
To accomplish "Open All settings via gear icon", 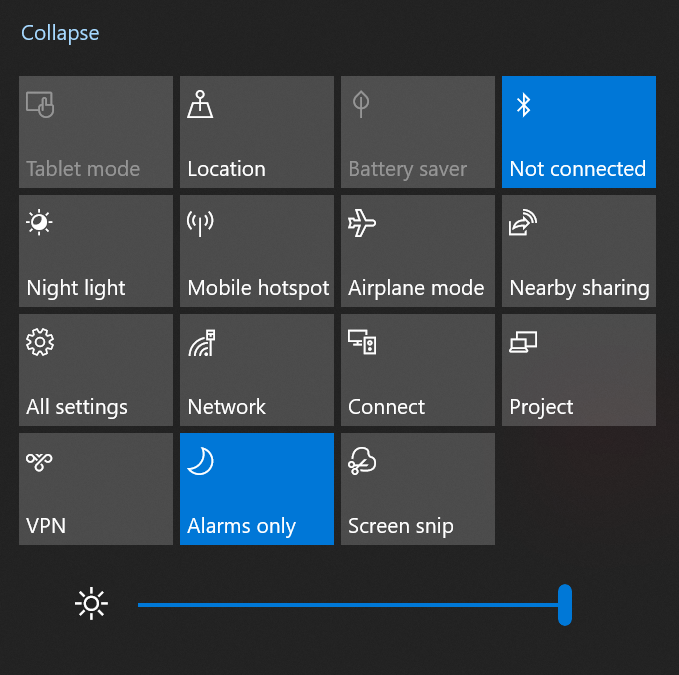I will (40, 342).
